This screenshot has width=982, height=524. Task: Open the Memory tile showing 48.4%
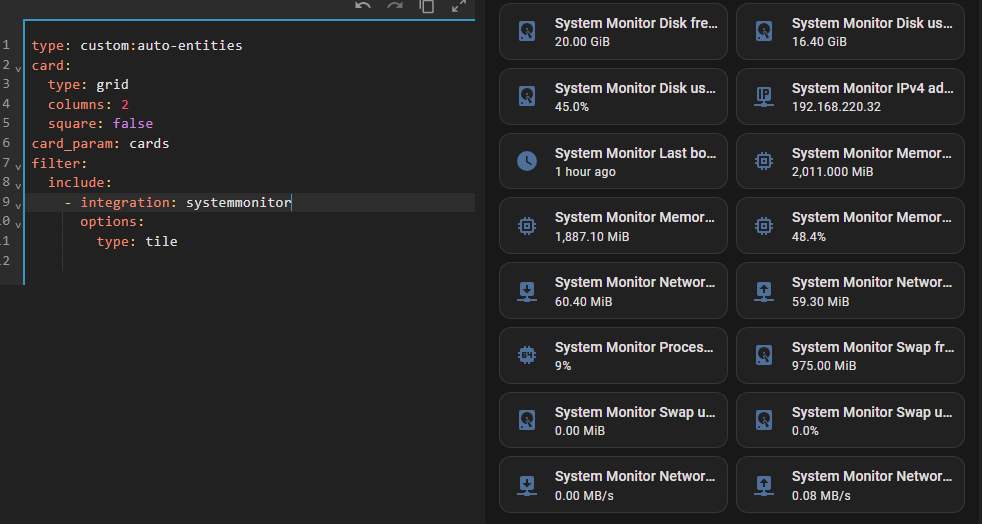(x=850, y=226)
